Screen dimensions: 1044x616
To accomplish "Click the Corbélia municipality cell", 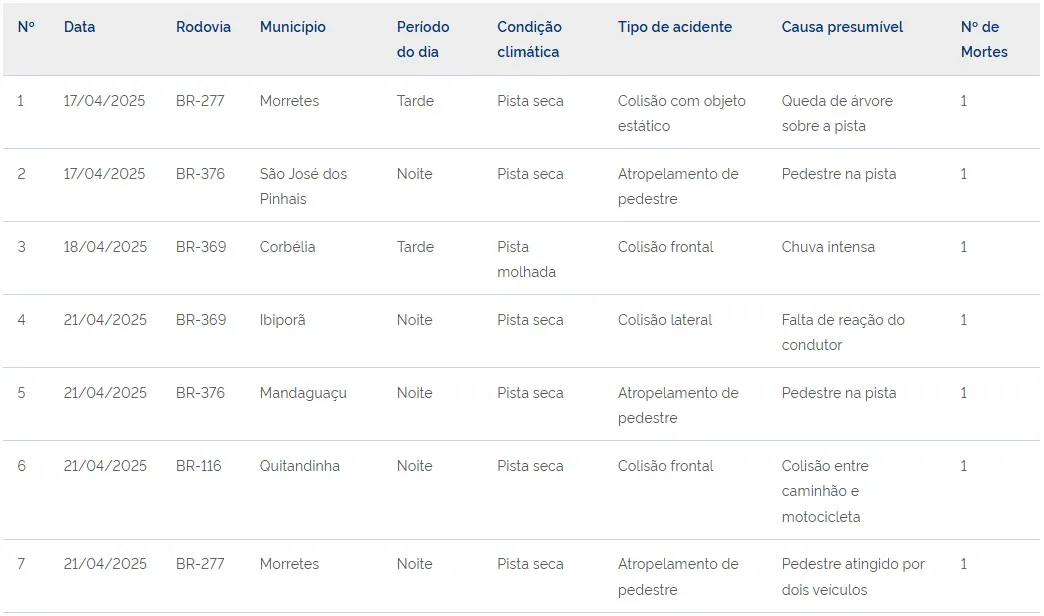I will click(x=287, y=247).
